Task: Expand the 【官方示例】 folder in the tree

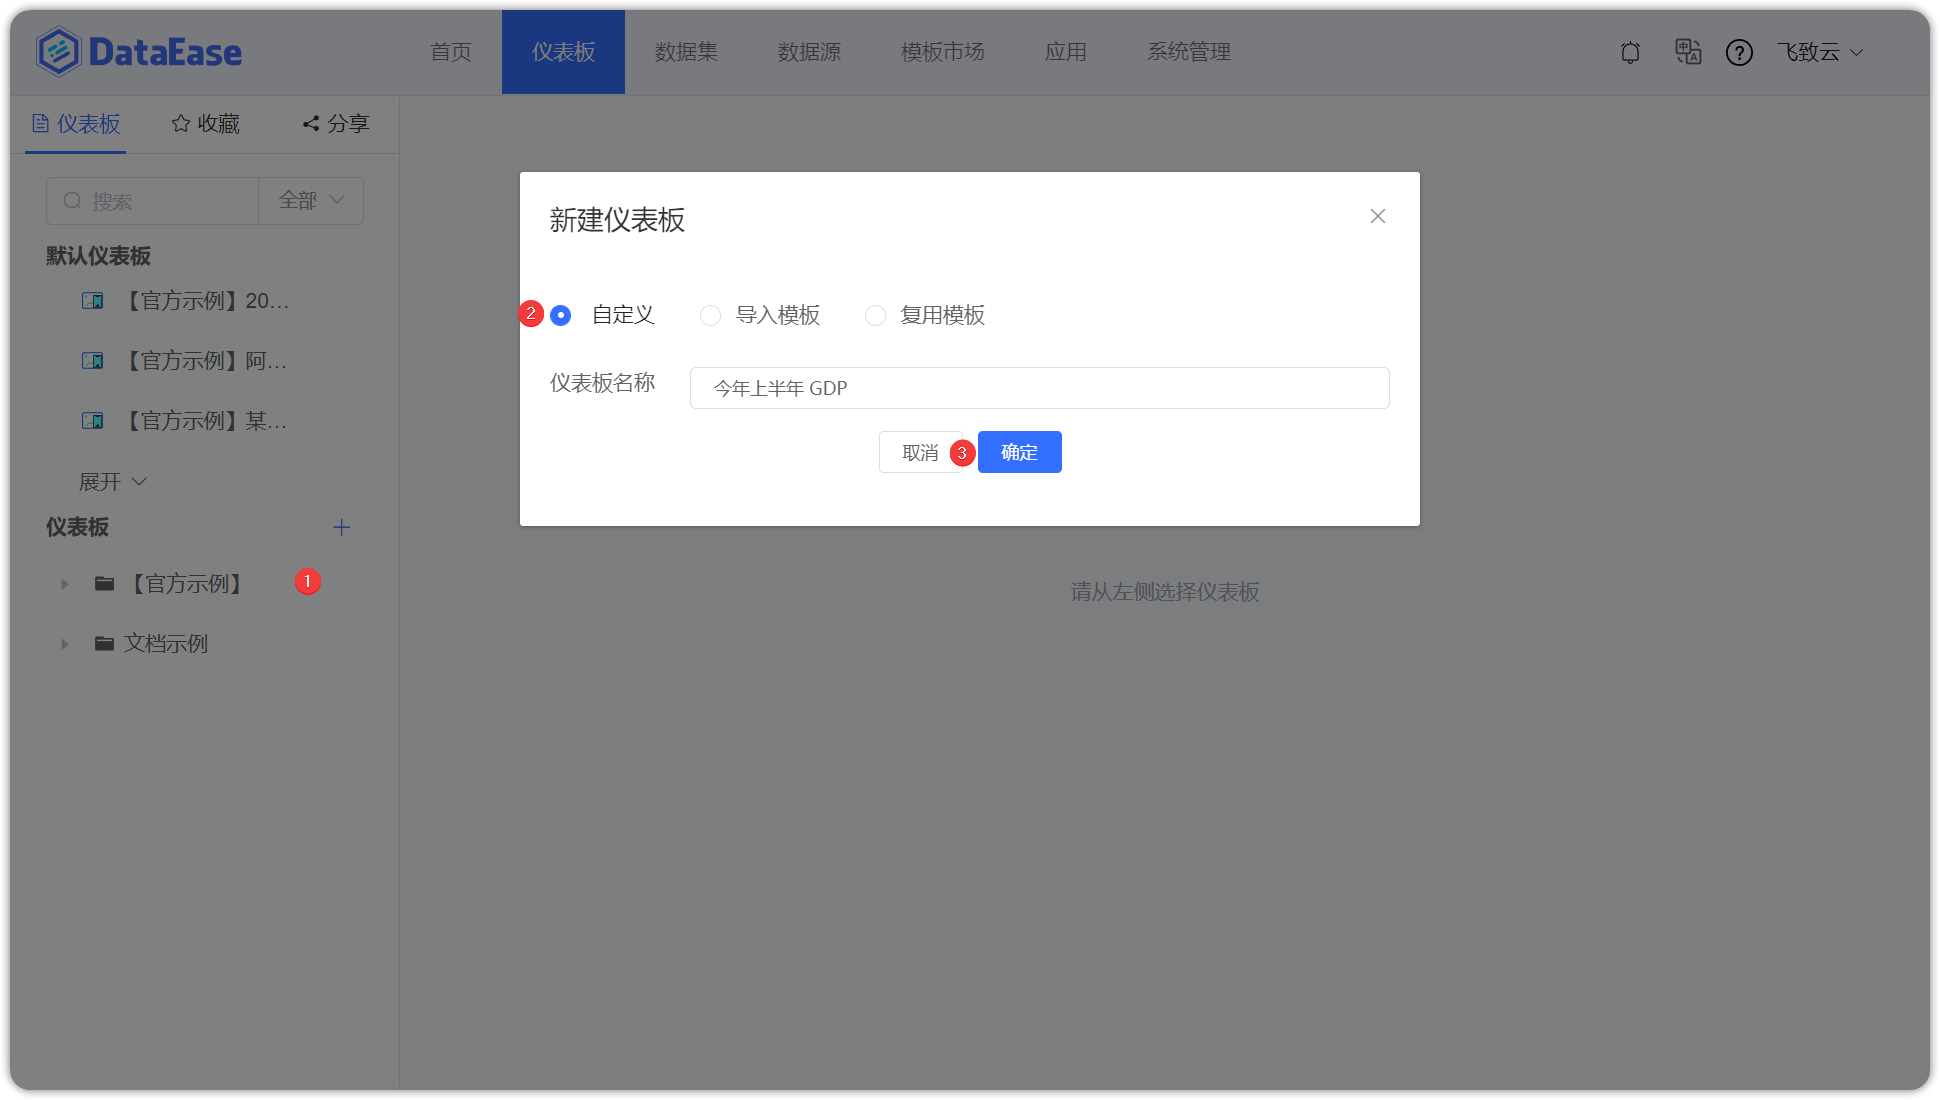Action: pyautogui.click(x=65, y=583)
